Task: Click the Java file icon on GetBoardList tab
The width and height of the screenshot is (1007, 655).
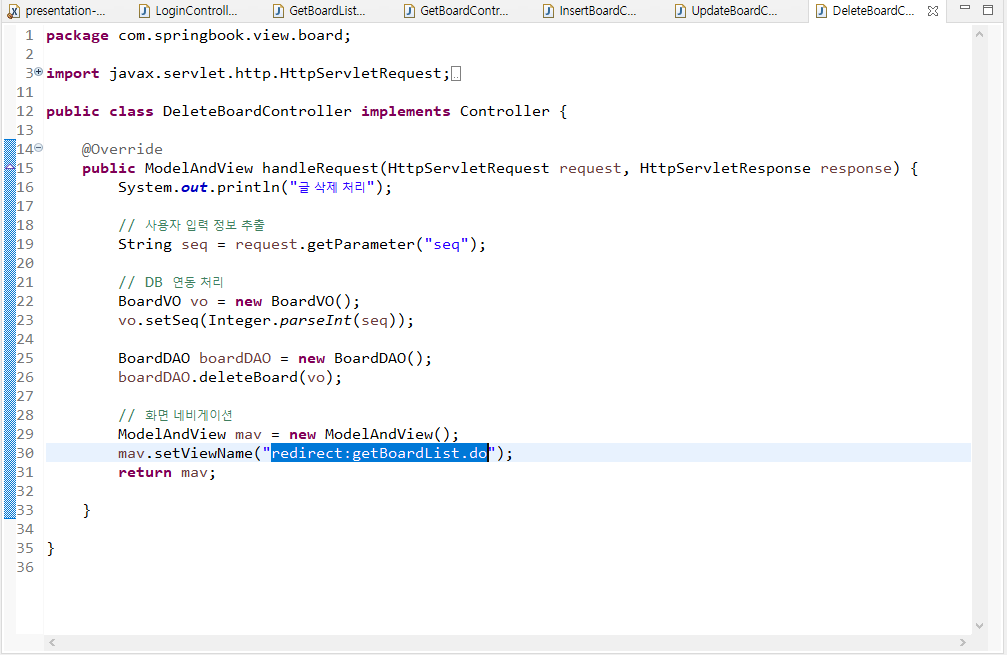Action: click(278, 11)
